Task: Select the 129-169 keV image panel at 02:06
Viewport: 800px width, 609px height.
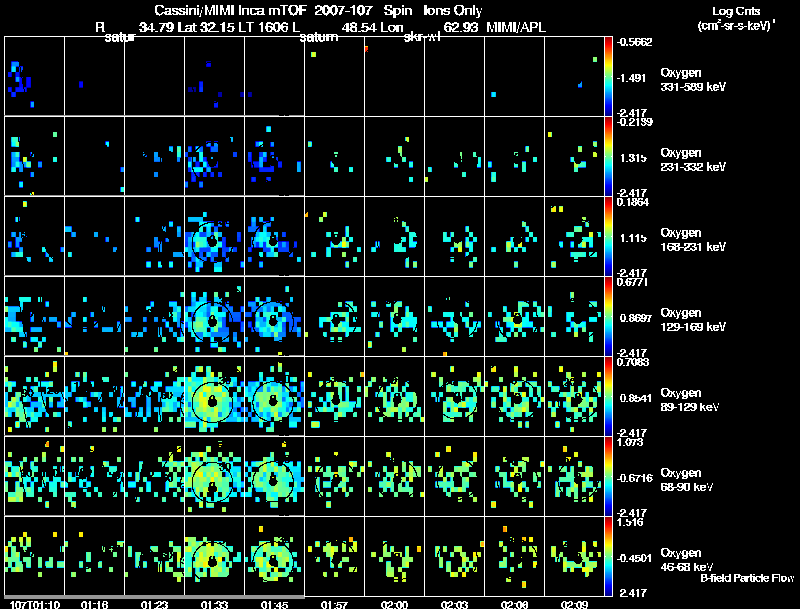Action: pyautogui.click(x=514, y=316)
